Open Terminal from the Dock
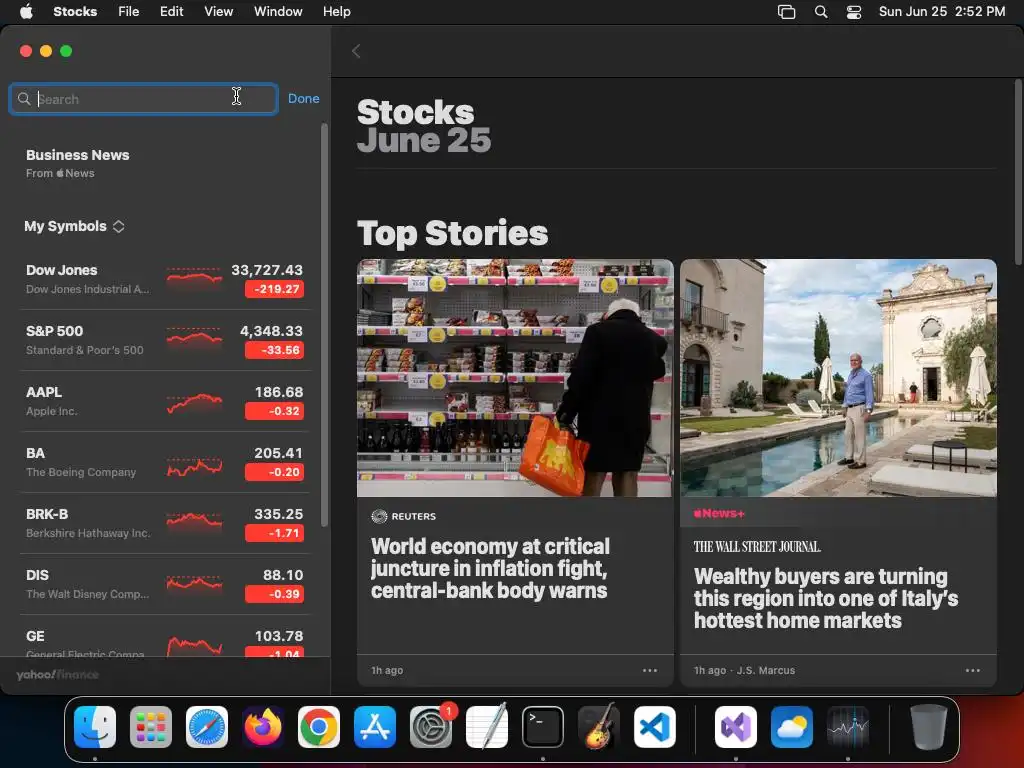The height and width of the screenshot is (768, 1024). click(x=543, y=727)
